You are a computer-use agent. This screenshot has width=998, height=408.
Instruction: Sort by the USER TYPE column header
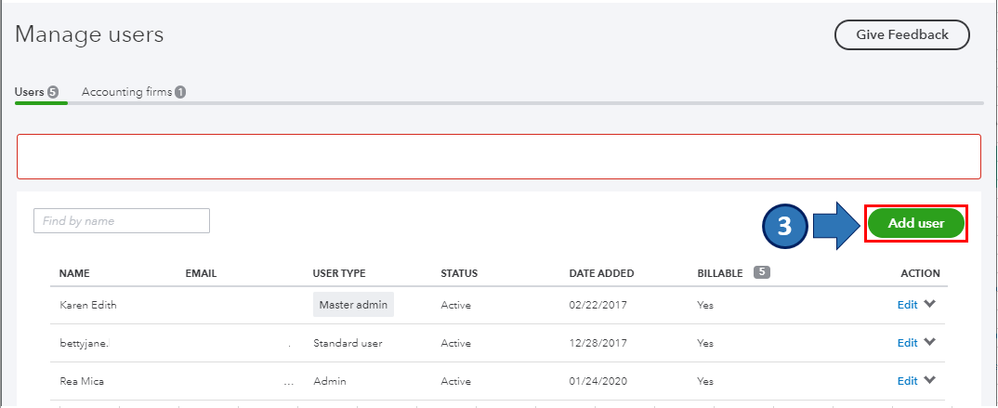tap(339, 273)
